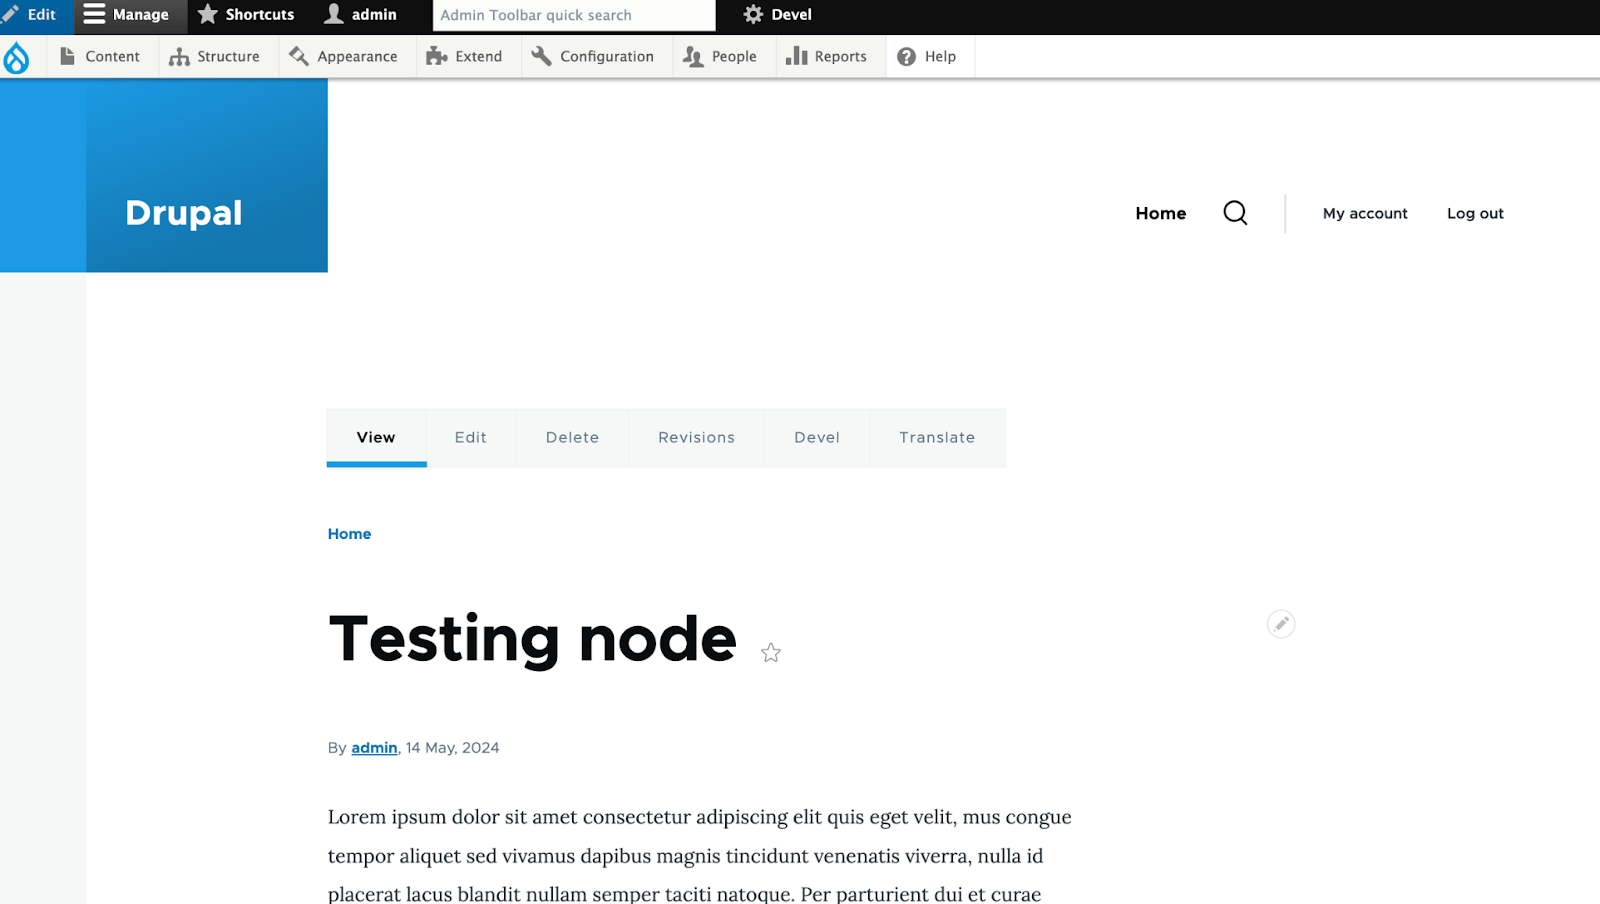This screenshot has height=904, width=1600.
Task: Open the My account link
Action: 1365,213
